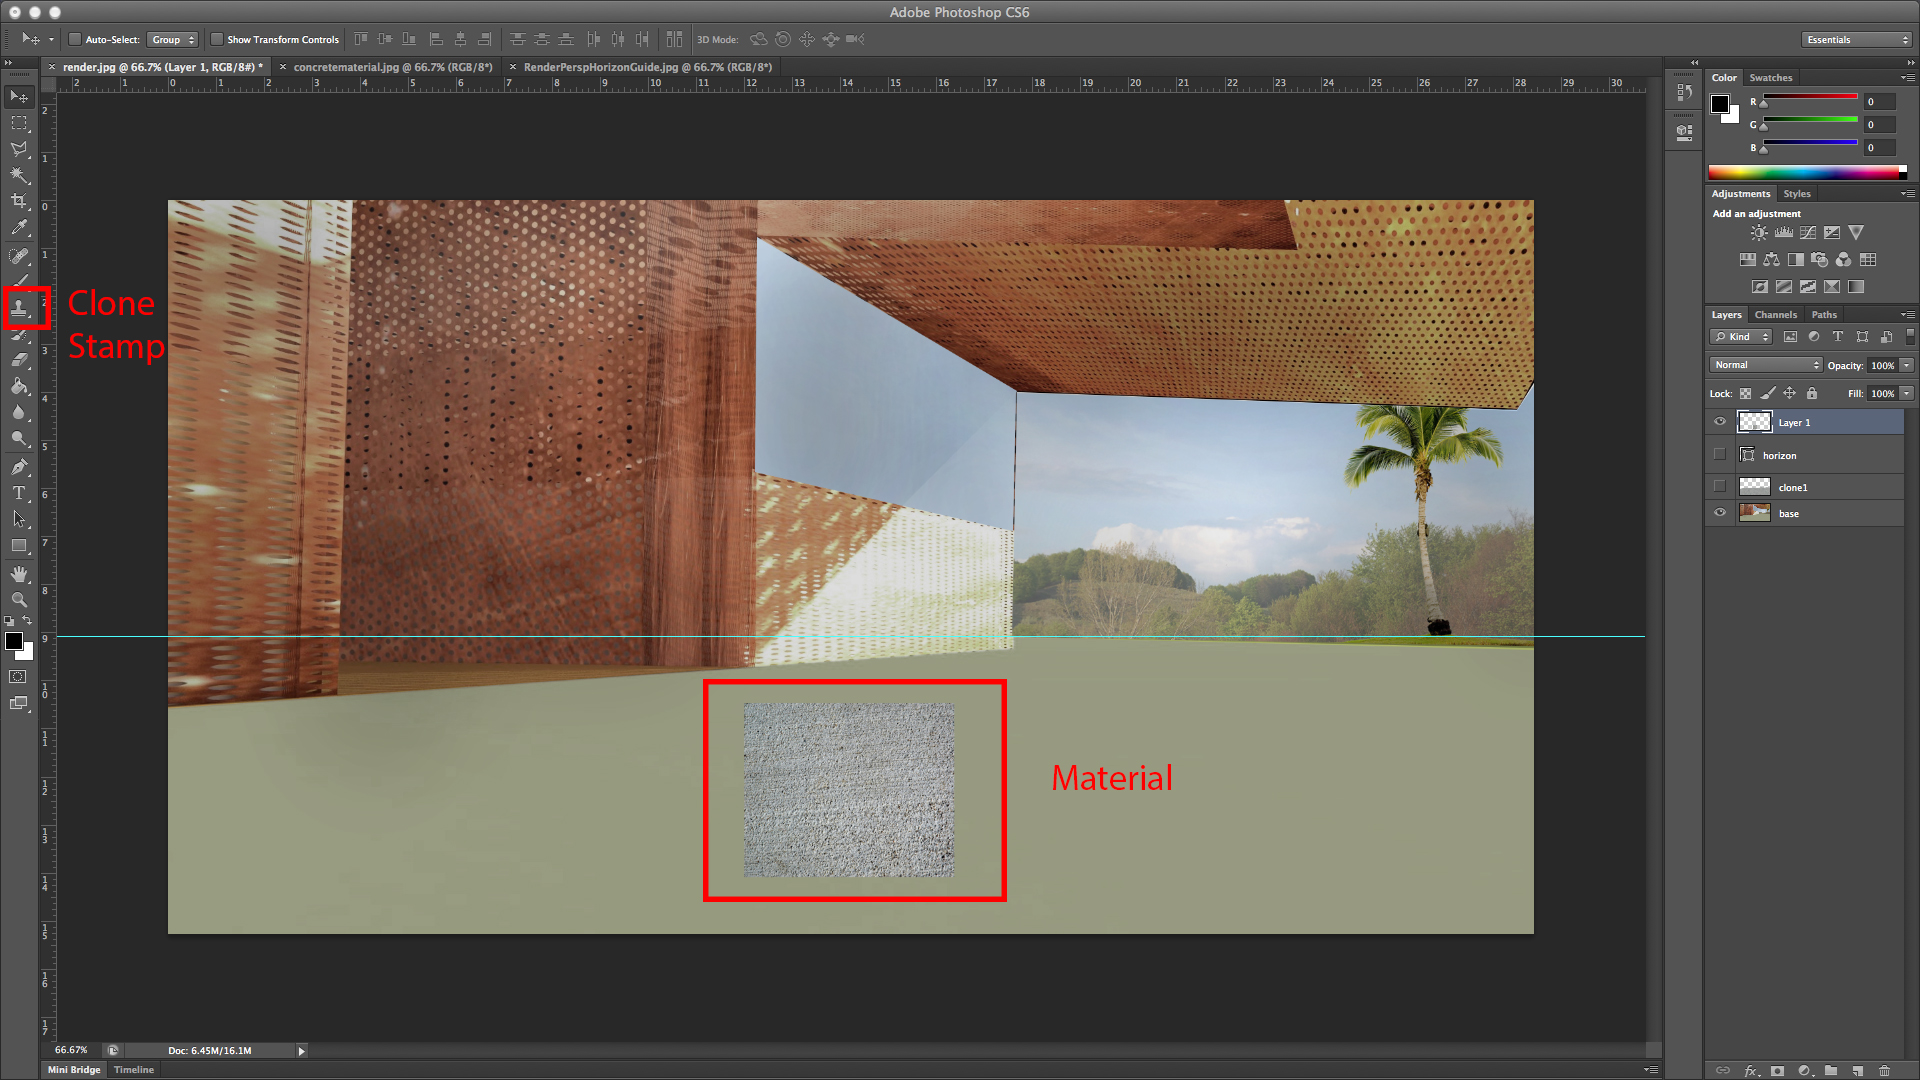Select the Clone Stamp tool
This screenshot has width=1920, height=1080.
click(19, 308)
